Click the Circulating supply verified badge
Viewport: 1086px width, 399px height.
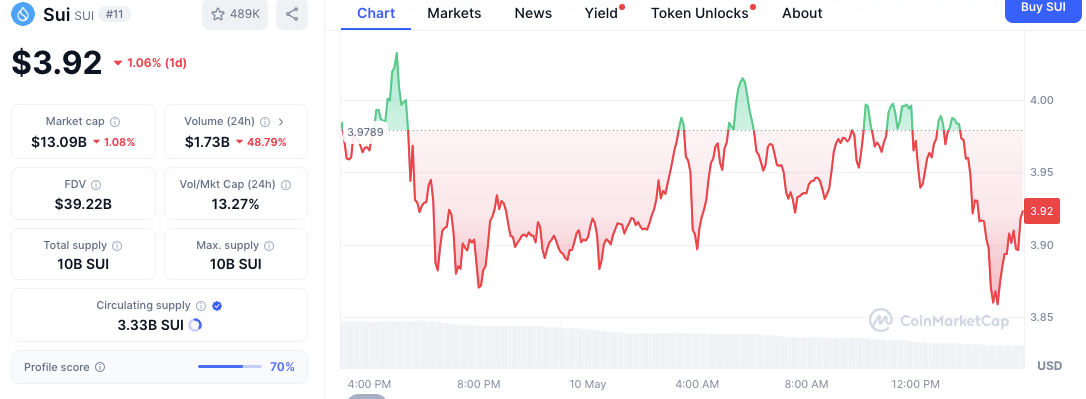(x=217, y=305)
